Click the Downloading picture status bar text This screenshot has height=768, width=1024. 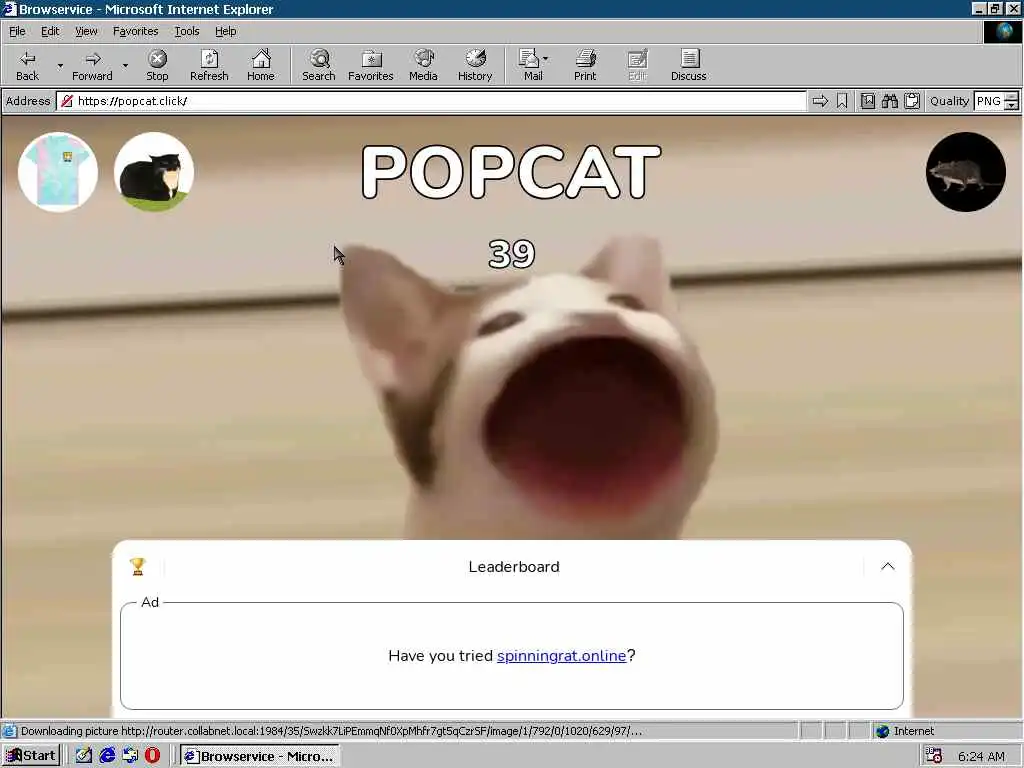[x=332, y=731]
